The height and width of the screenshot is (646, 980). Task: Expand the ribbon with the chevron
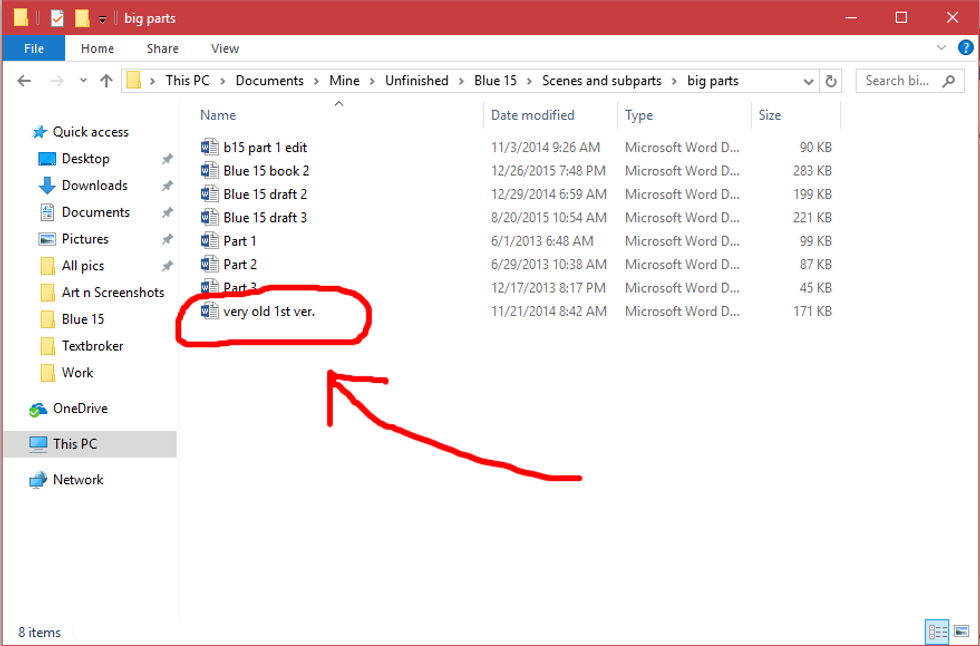tap(941, 48)
